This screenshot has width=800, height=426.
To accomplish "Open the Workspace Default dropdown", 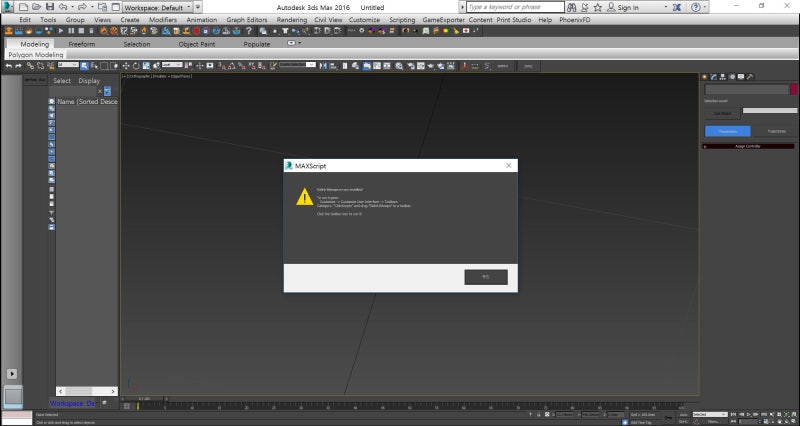I will (x=157, y=7).
